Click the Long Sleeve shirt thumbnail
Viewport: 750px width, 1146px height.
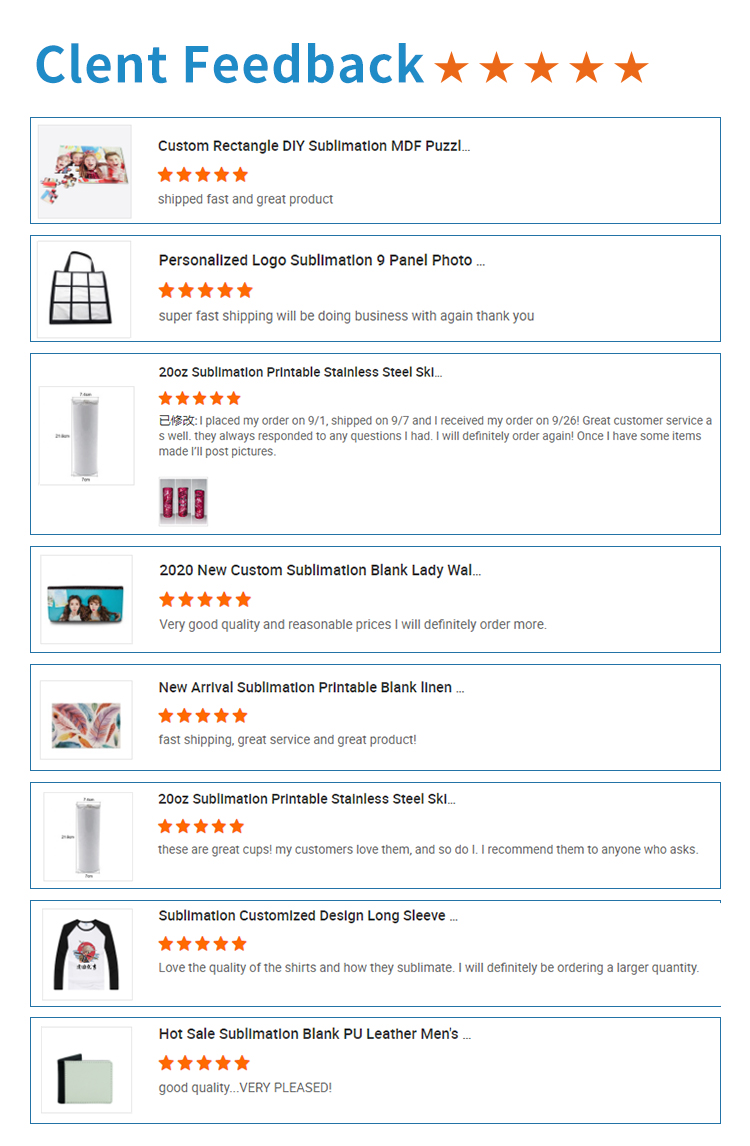[x=86, y=954]
